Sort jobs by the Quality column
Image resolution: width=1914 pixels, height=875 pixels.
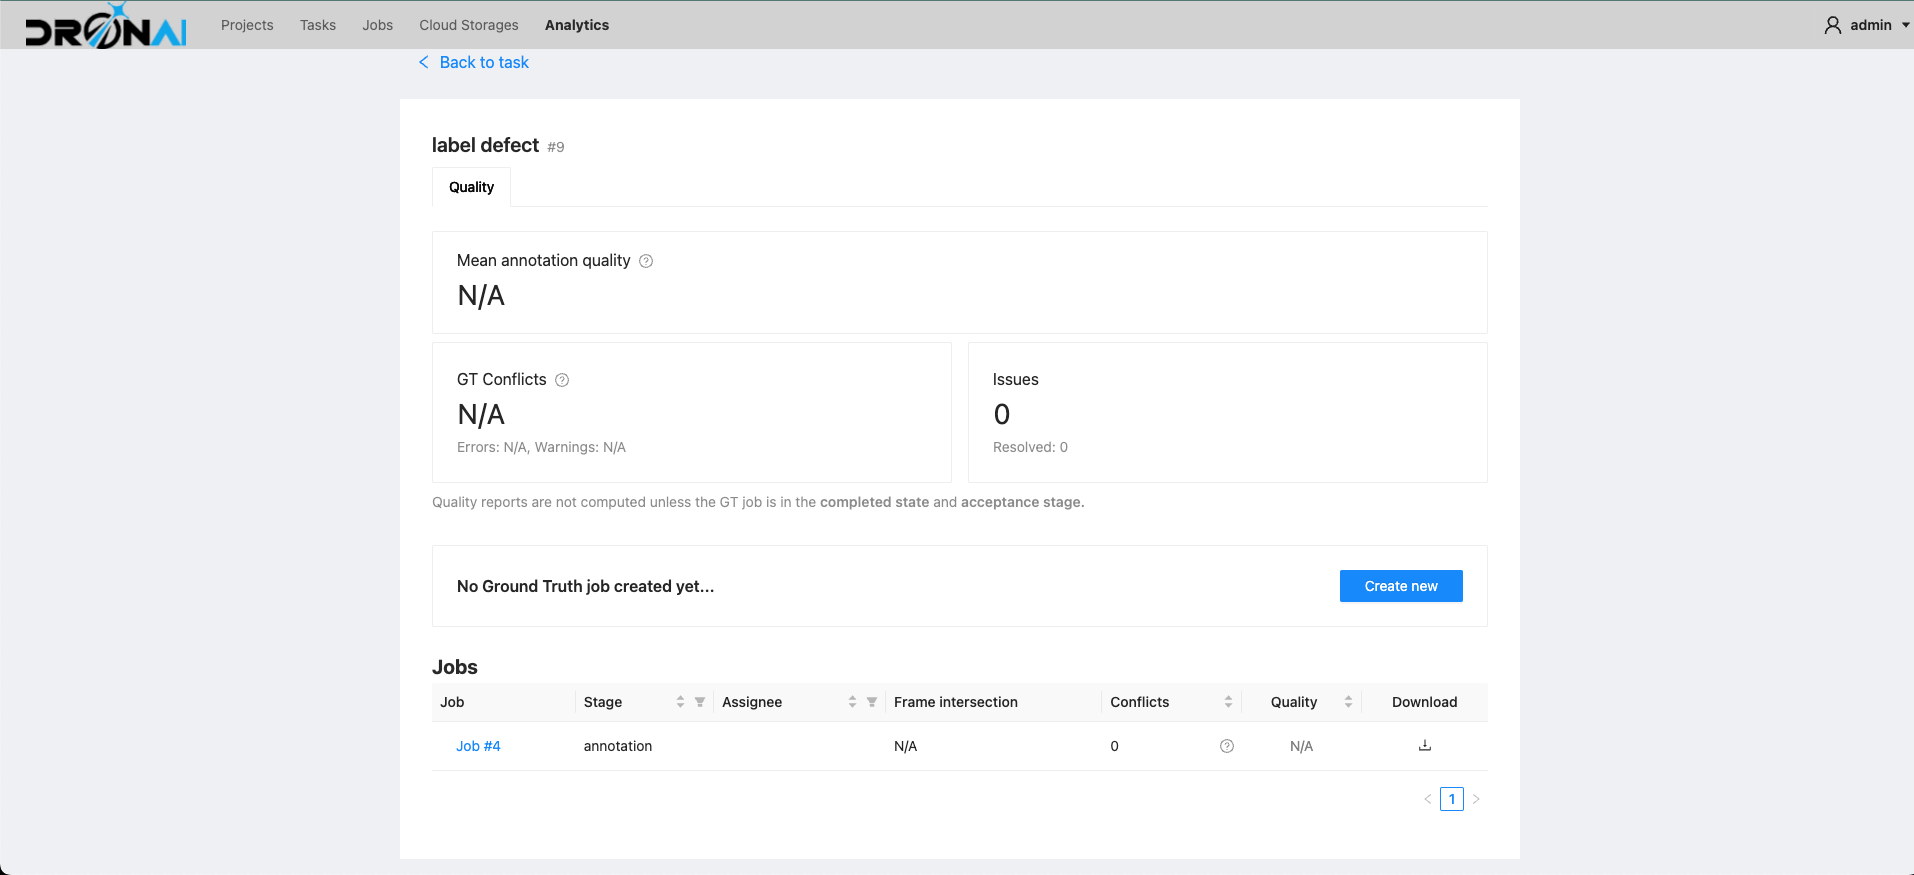[1348, 702]
